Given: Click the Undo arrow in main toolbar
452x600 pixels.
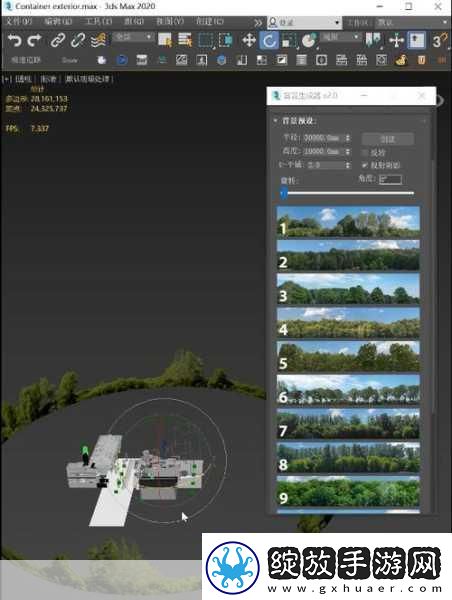Looking at the screenshot, I should (15, 40).
